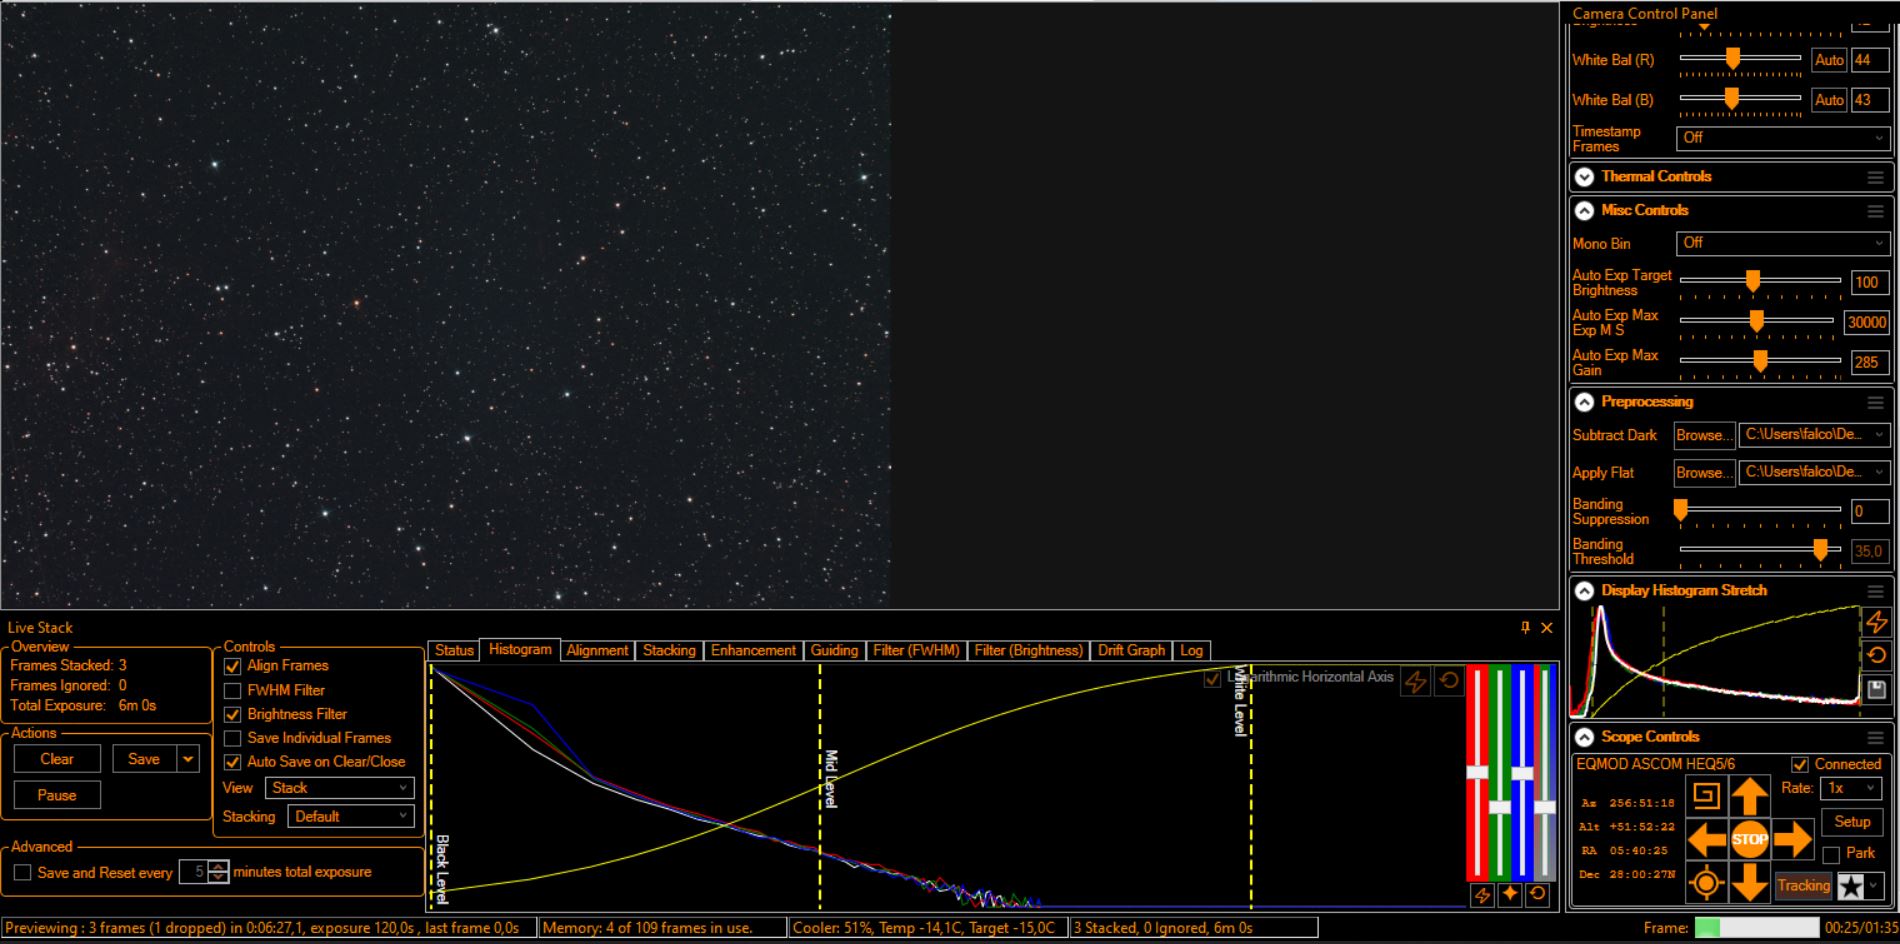This screenshot has width=1900, height=944.
Task: Open the Preprocessing panel menu icon
Action: point(1875,402)
